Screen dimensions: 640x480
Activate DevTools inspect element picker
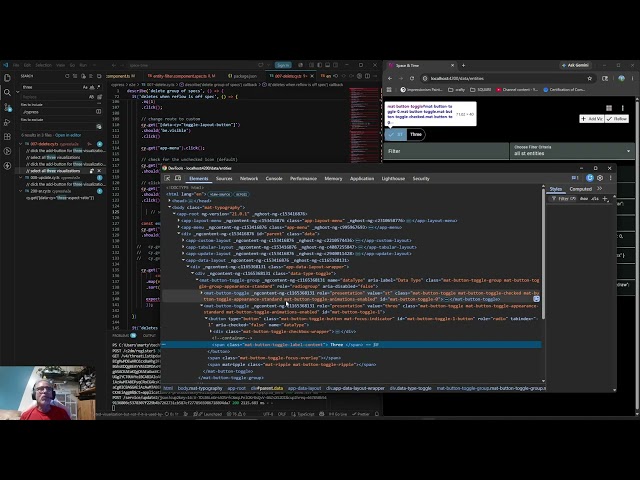pos(167,178)
